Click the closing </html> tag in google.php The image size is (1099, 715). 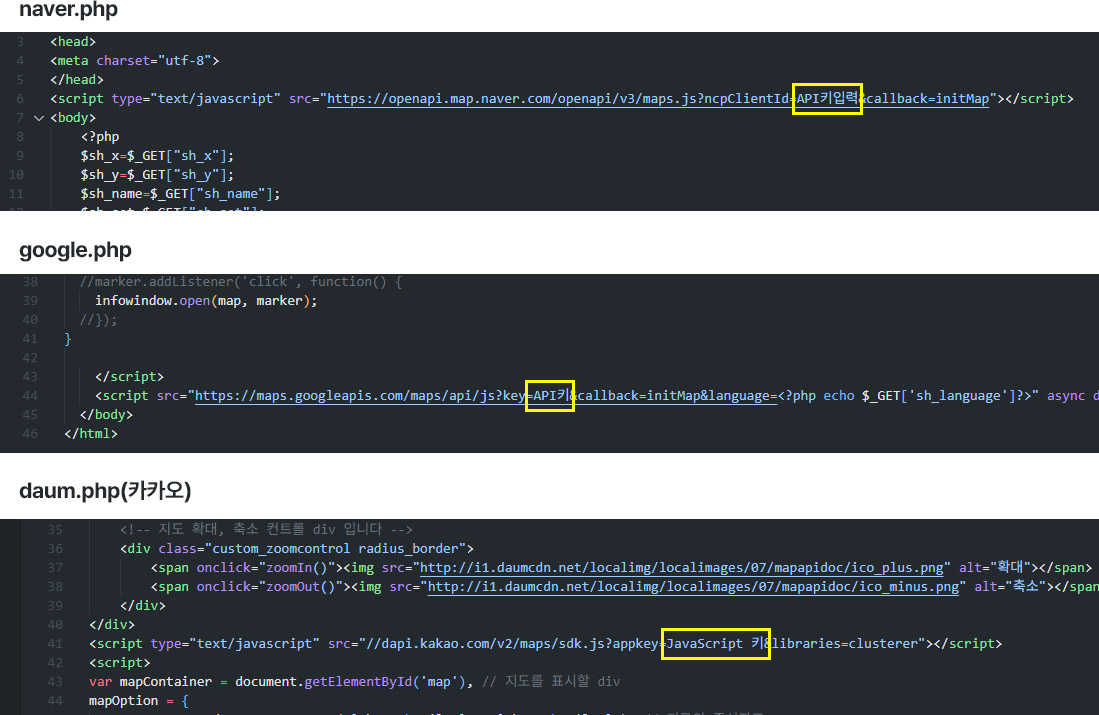91,434
